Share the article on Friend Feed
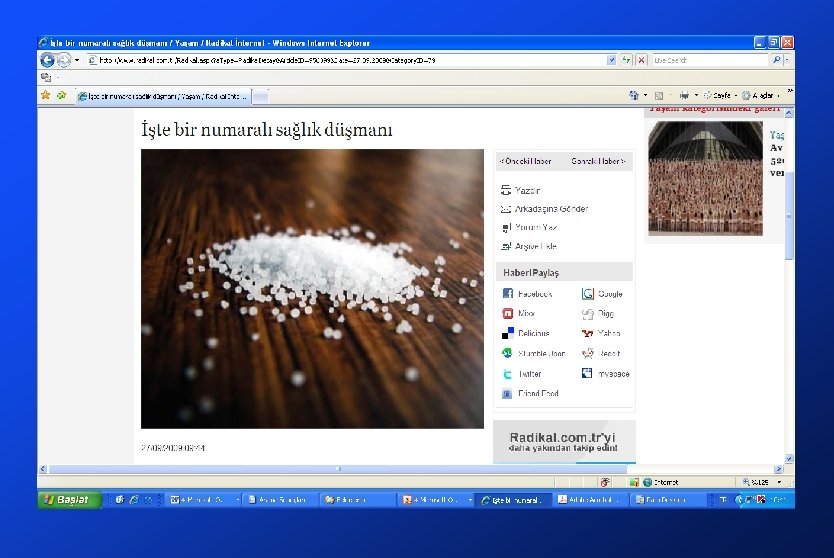 tap(530, 394)
